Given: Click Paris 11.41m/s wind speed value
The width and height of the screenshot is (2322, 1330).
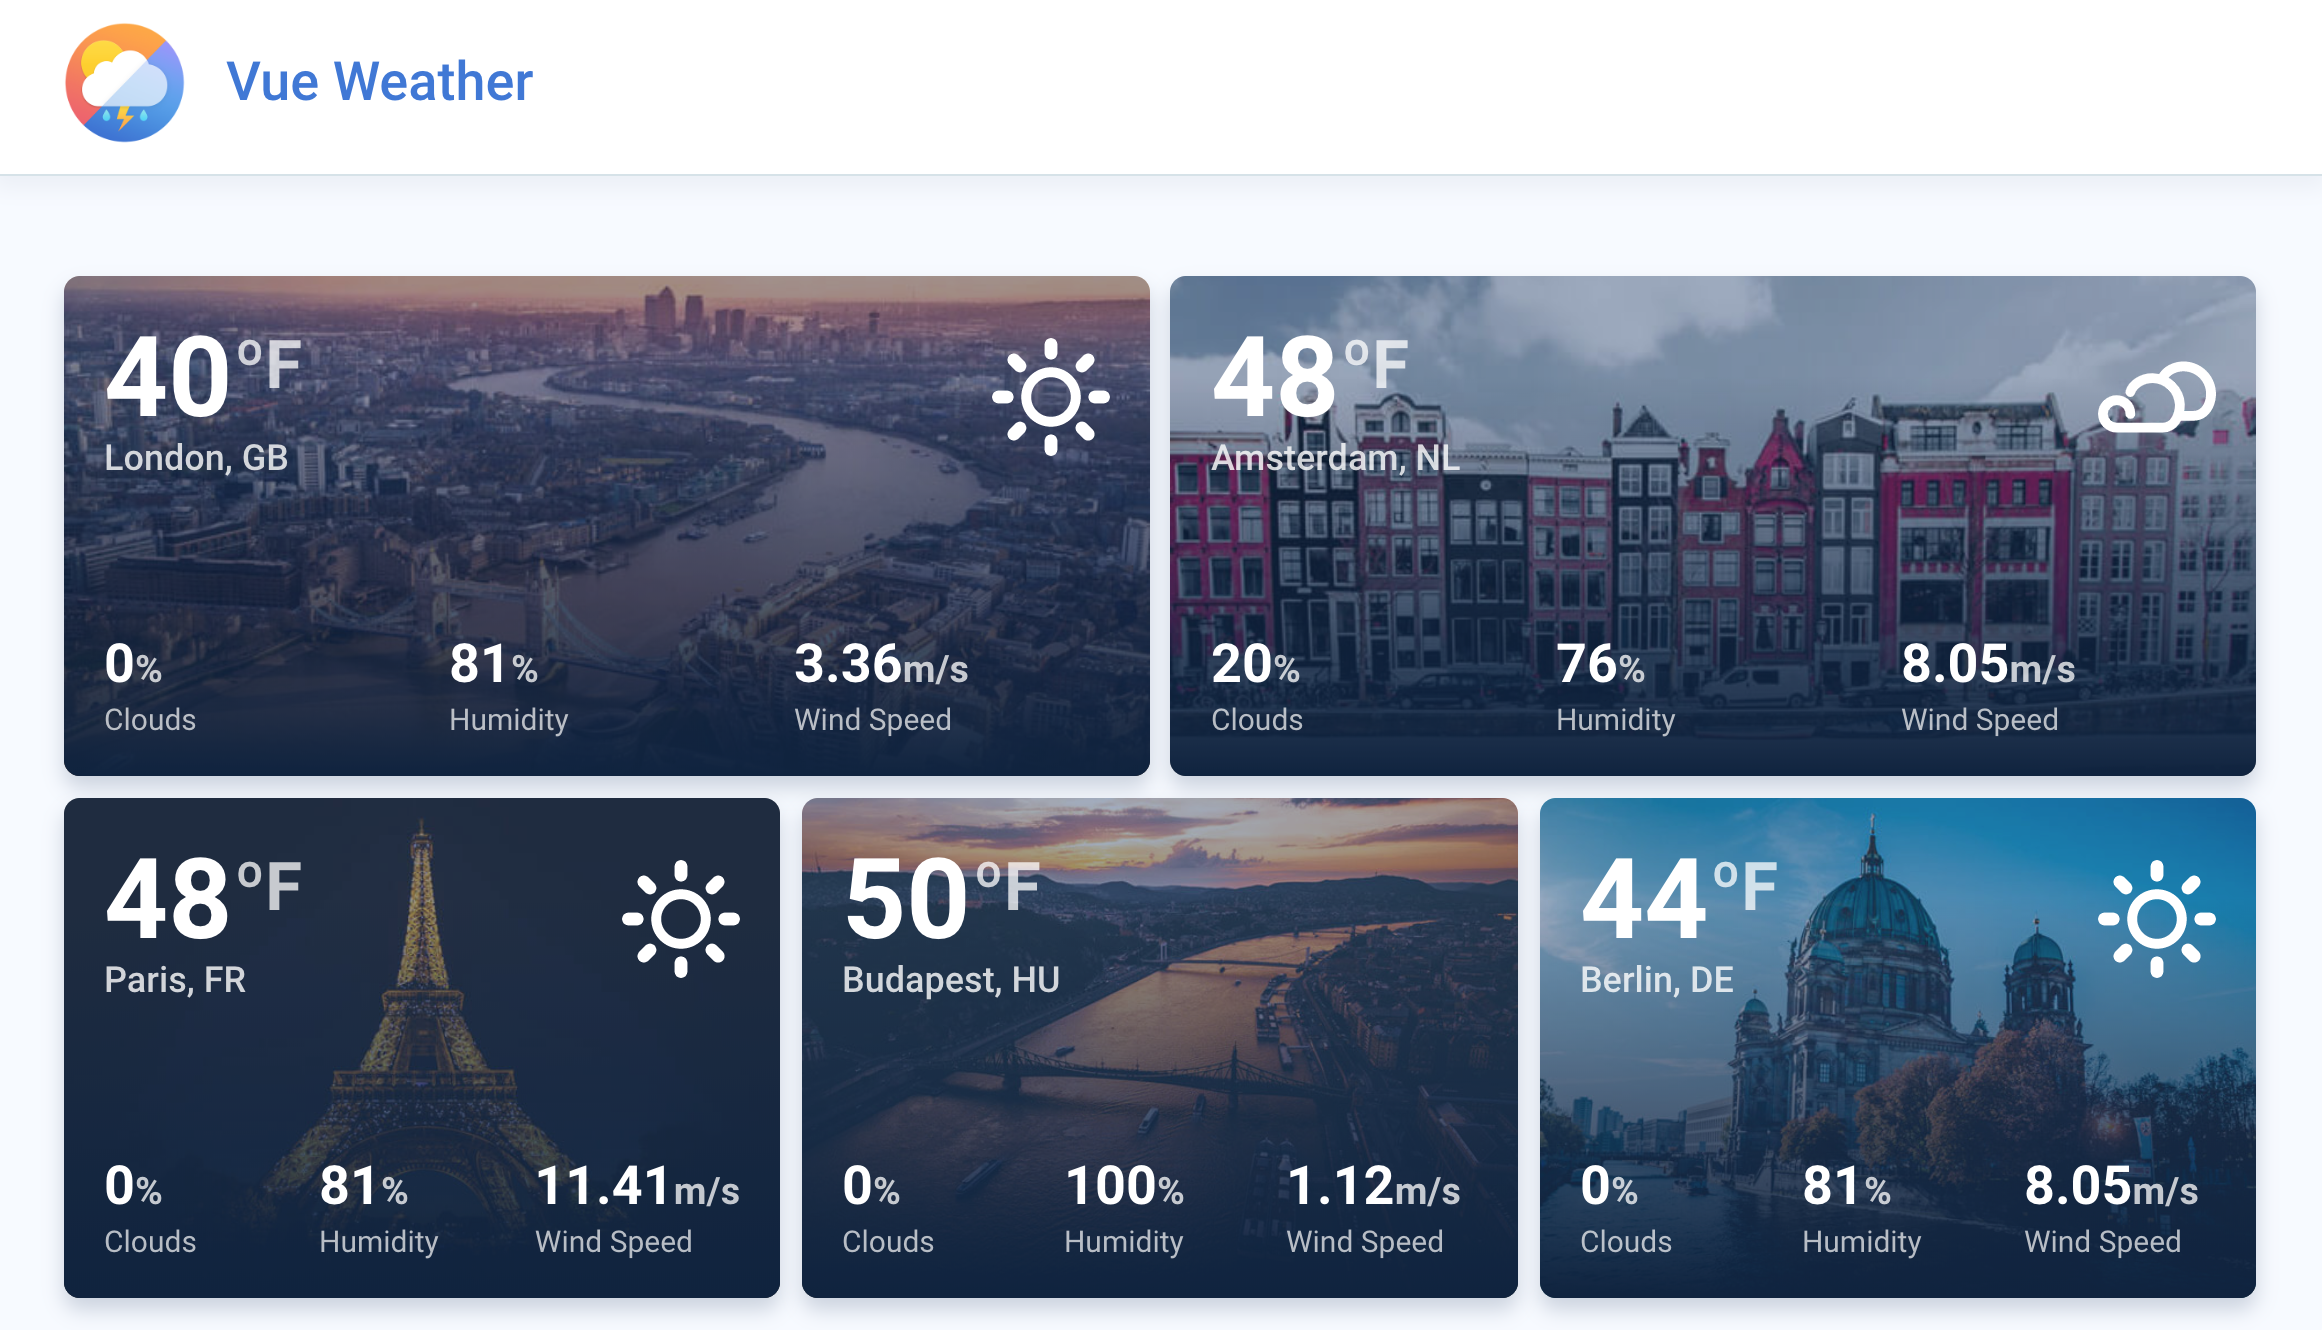Looking at the screenshot, I should pos(637,1186).
